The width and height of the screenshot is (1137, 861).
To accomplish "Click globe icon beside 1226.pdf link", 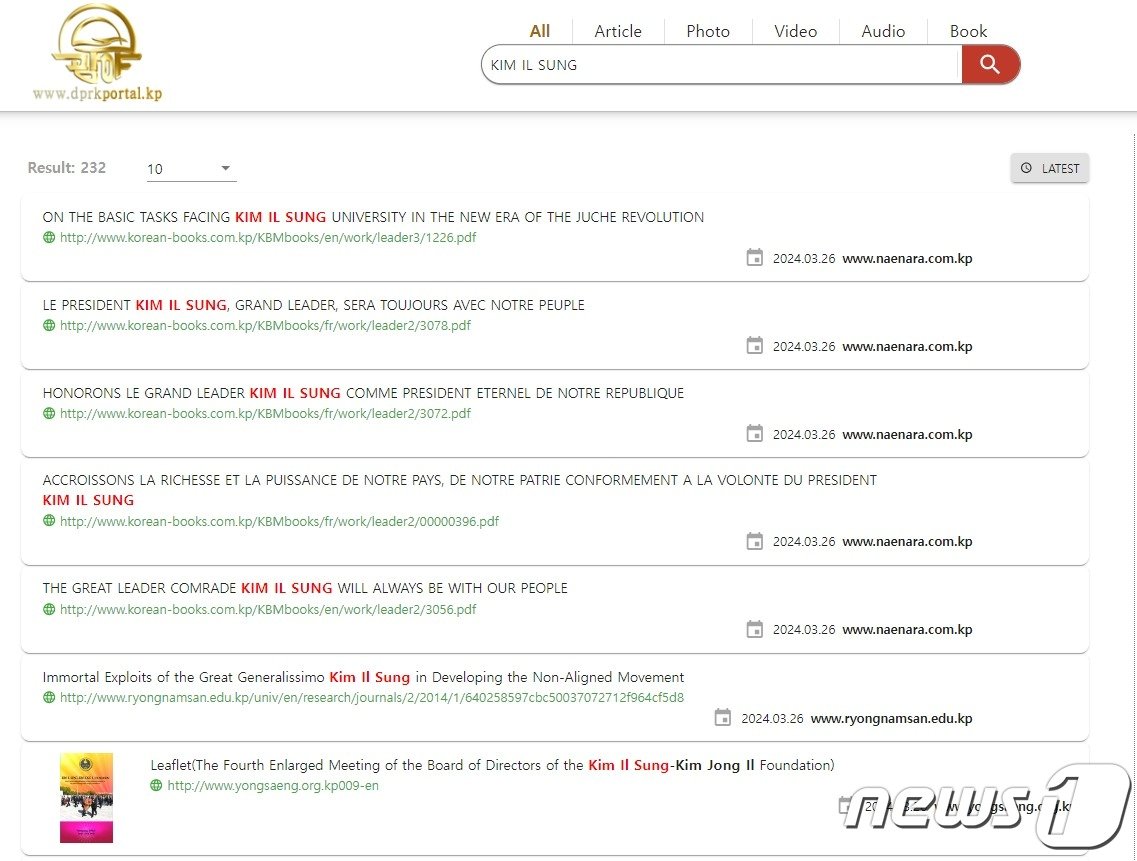I will 49,238.
